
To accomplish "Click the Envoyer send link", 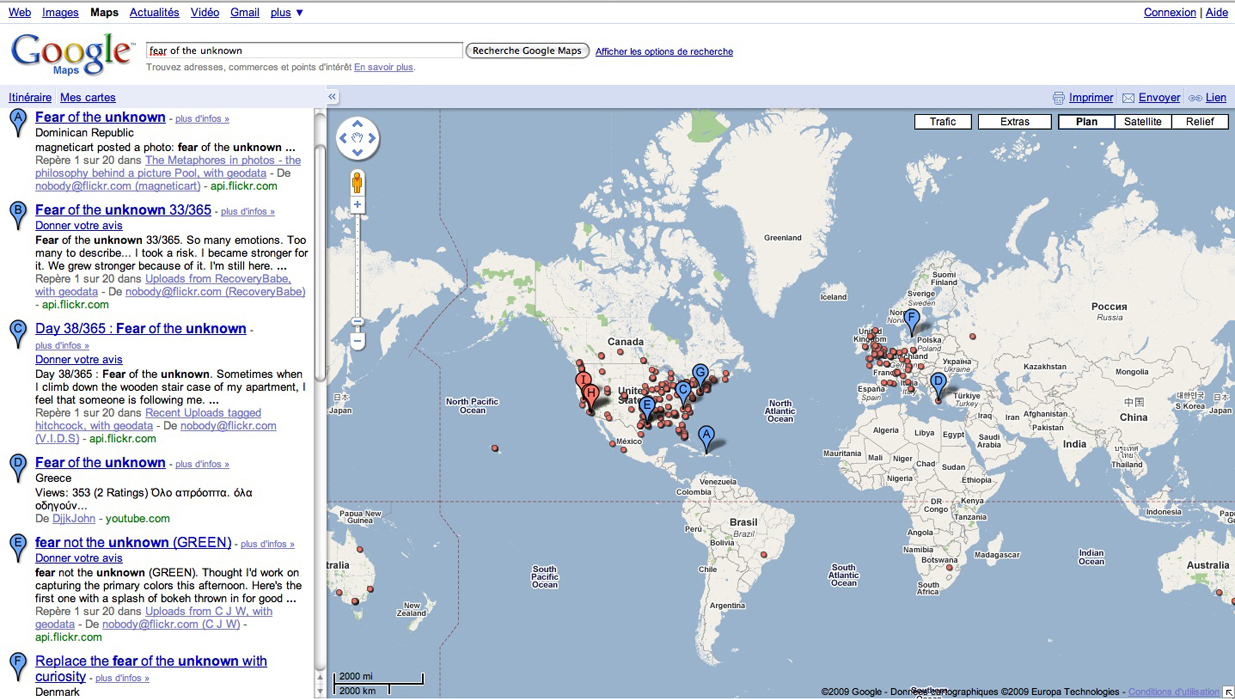I will coord(1159,98).
